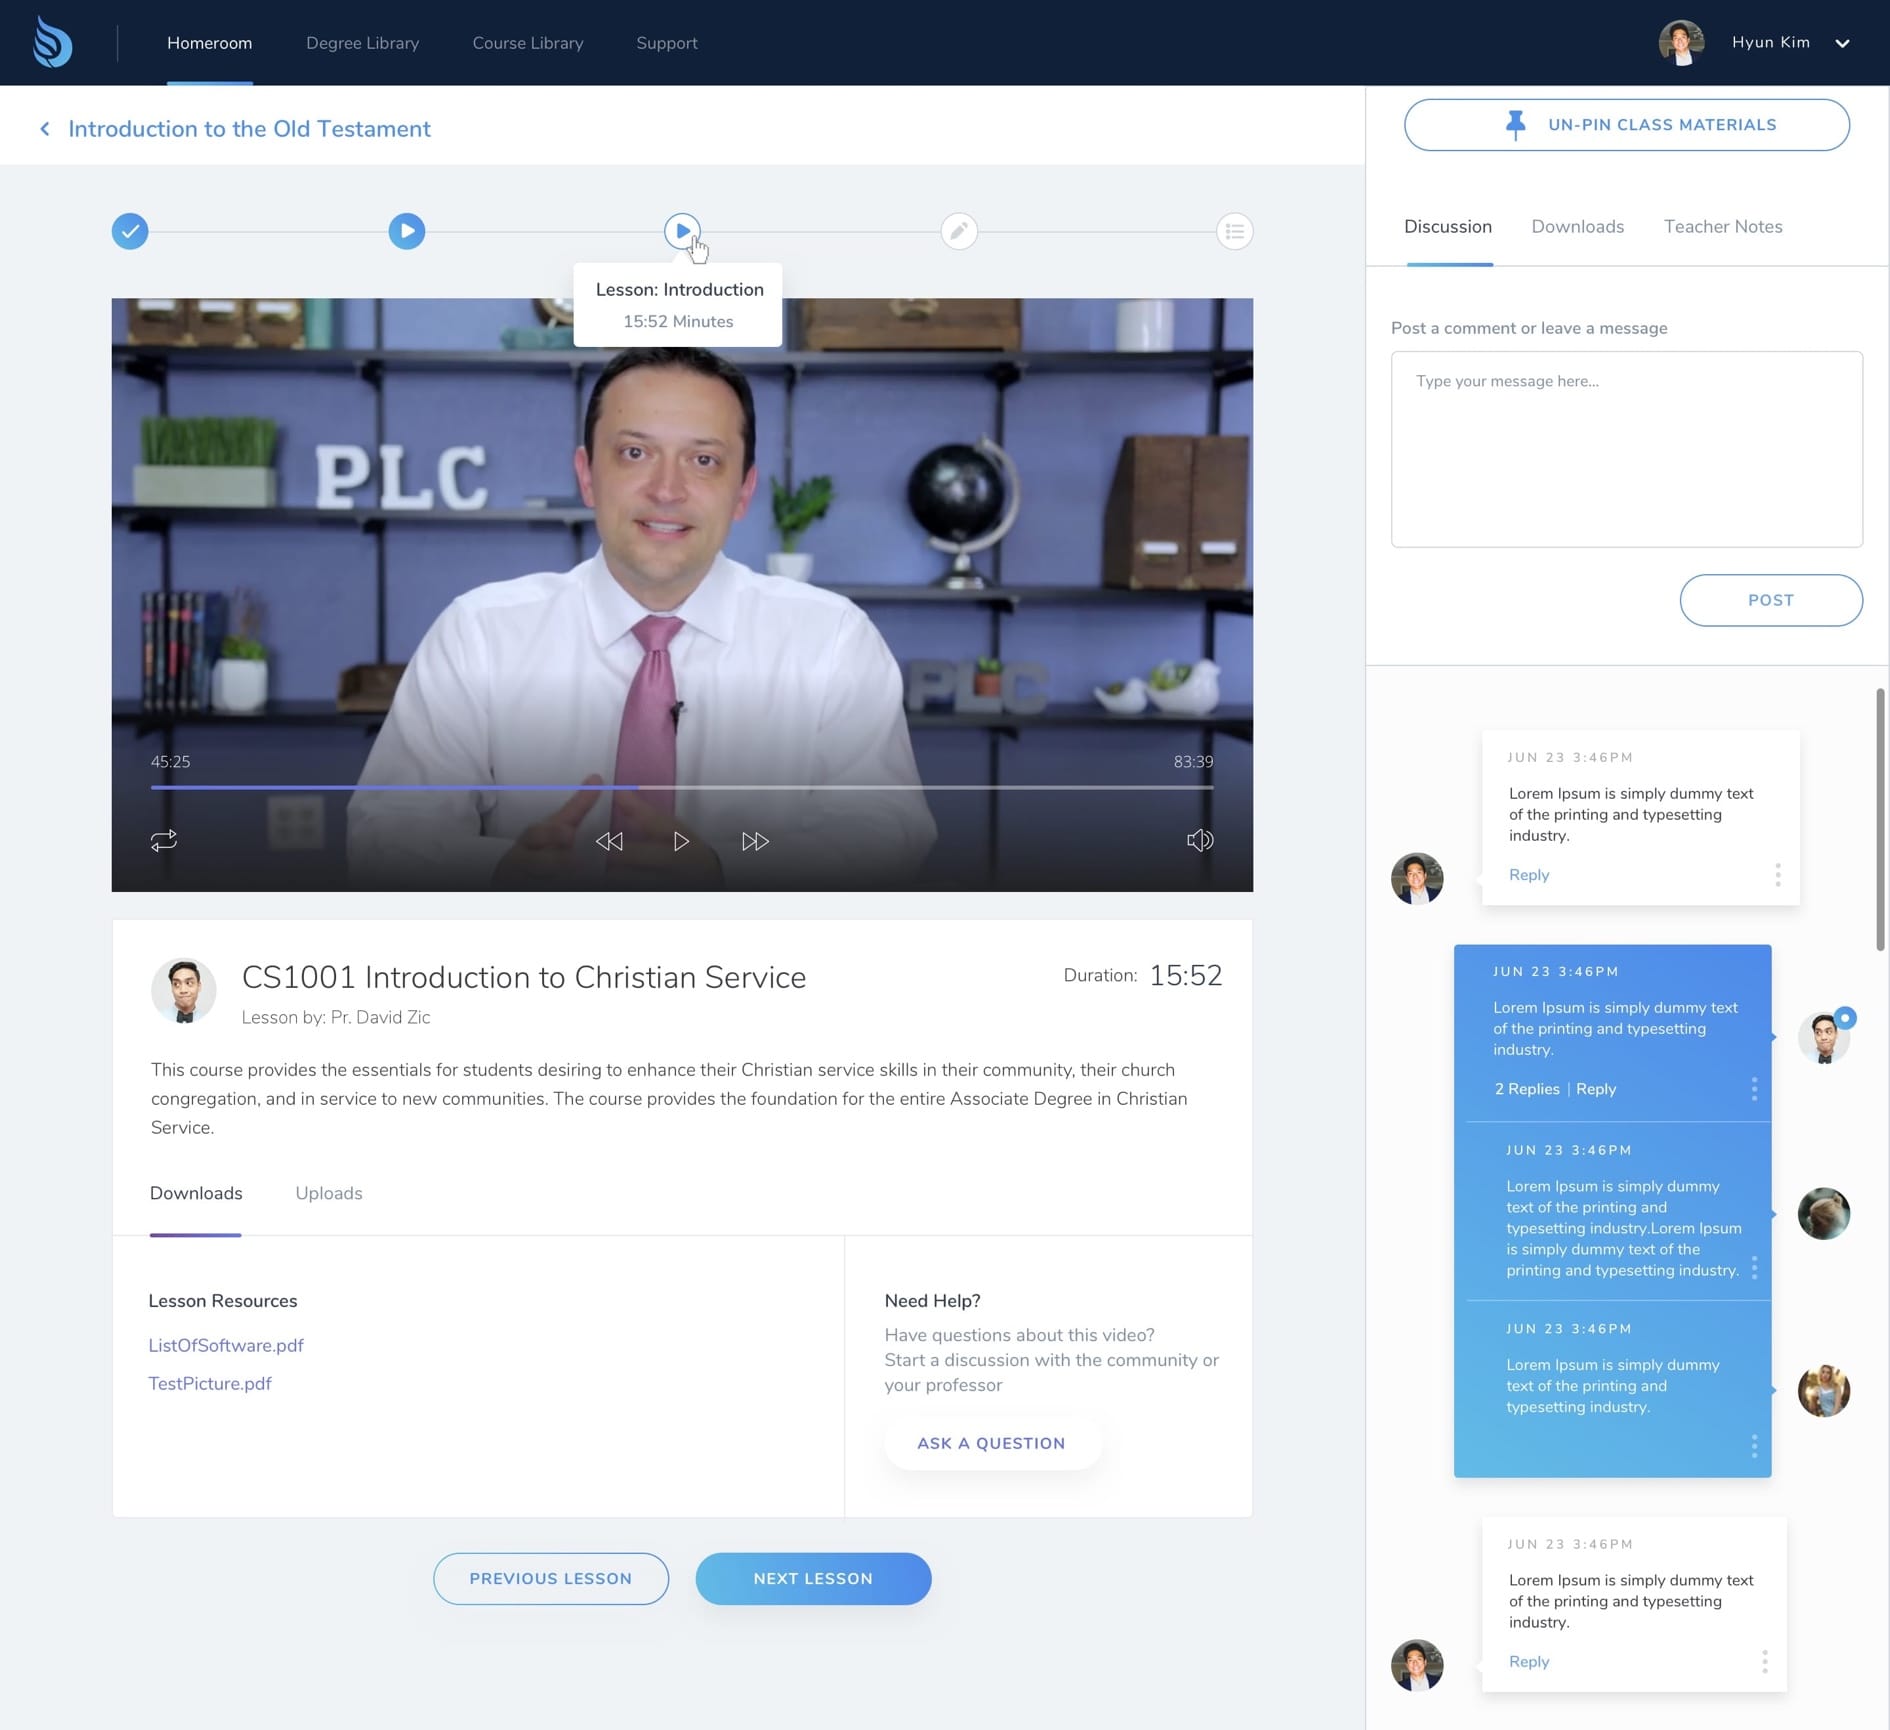Click the 15:52 duration value
Viewport: 1890px width, 1730px height.
click(1186, 975)
